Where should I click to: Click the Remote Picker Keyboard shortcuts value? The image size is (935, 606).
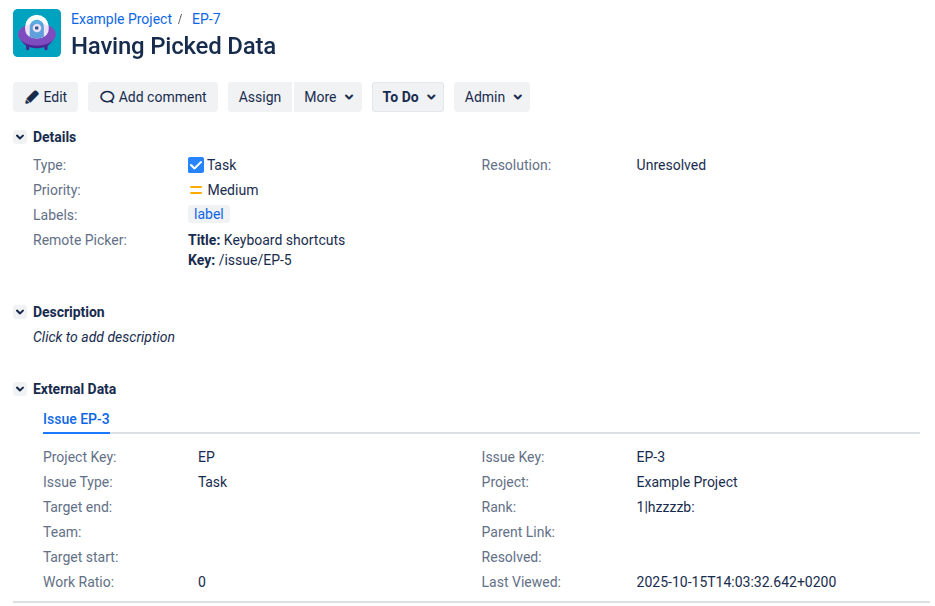(x=284, y=240)
